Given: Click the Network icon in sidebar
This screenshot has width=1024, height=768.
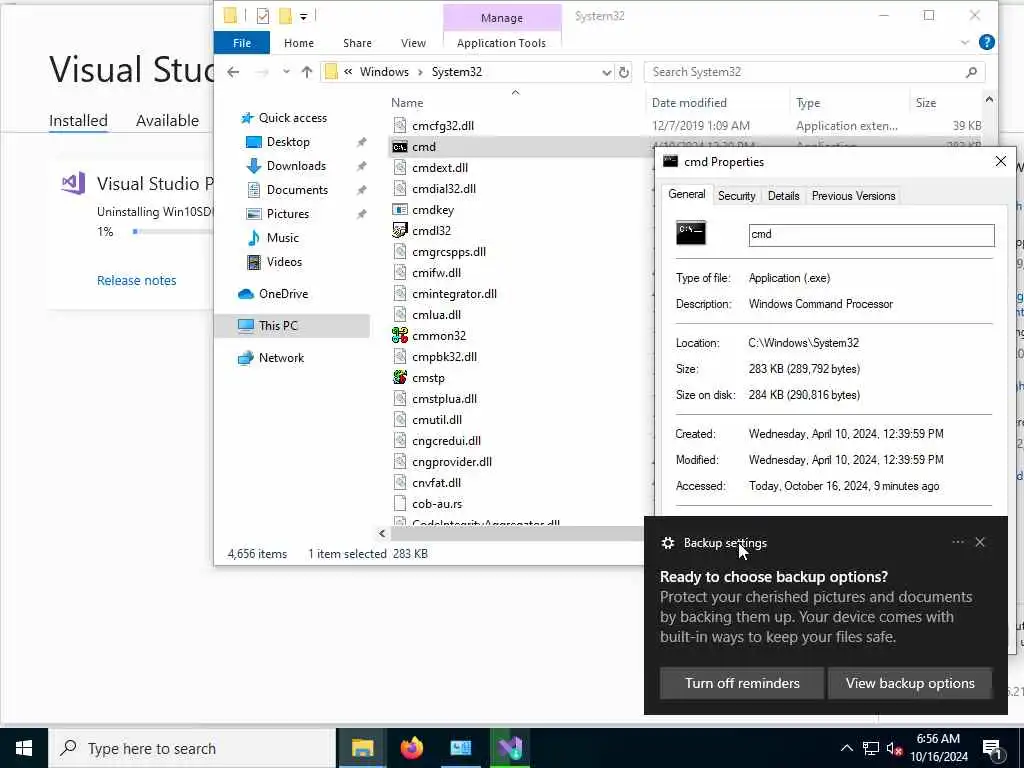Looking at the screenshot, I should pos(246,358).
